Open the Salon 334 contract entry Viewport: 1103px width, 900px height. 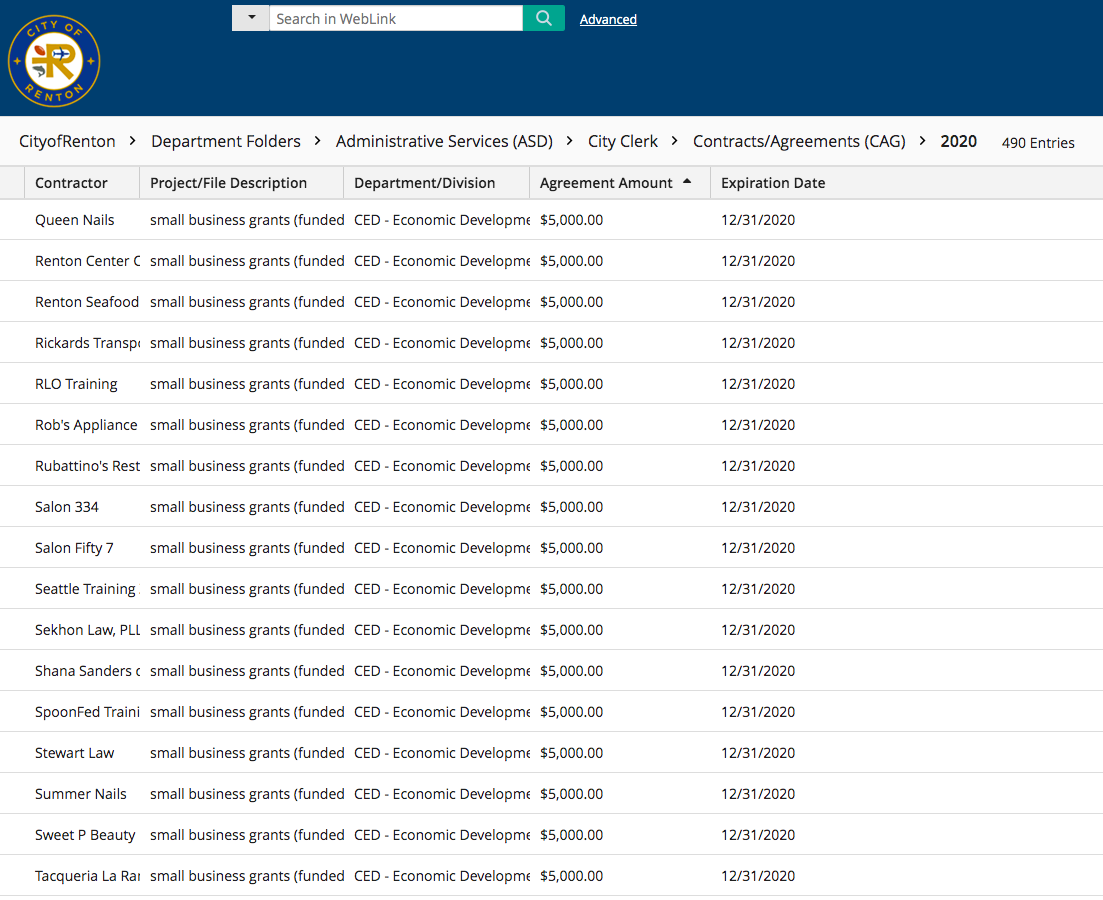pos(67,507)
